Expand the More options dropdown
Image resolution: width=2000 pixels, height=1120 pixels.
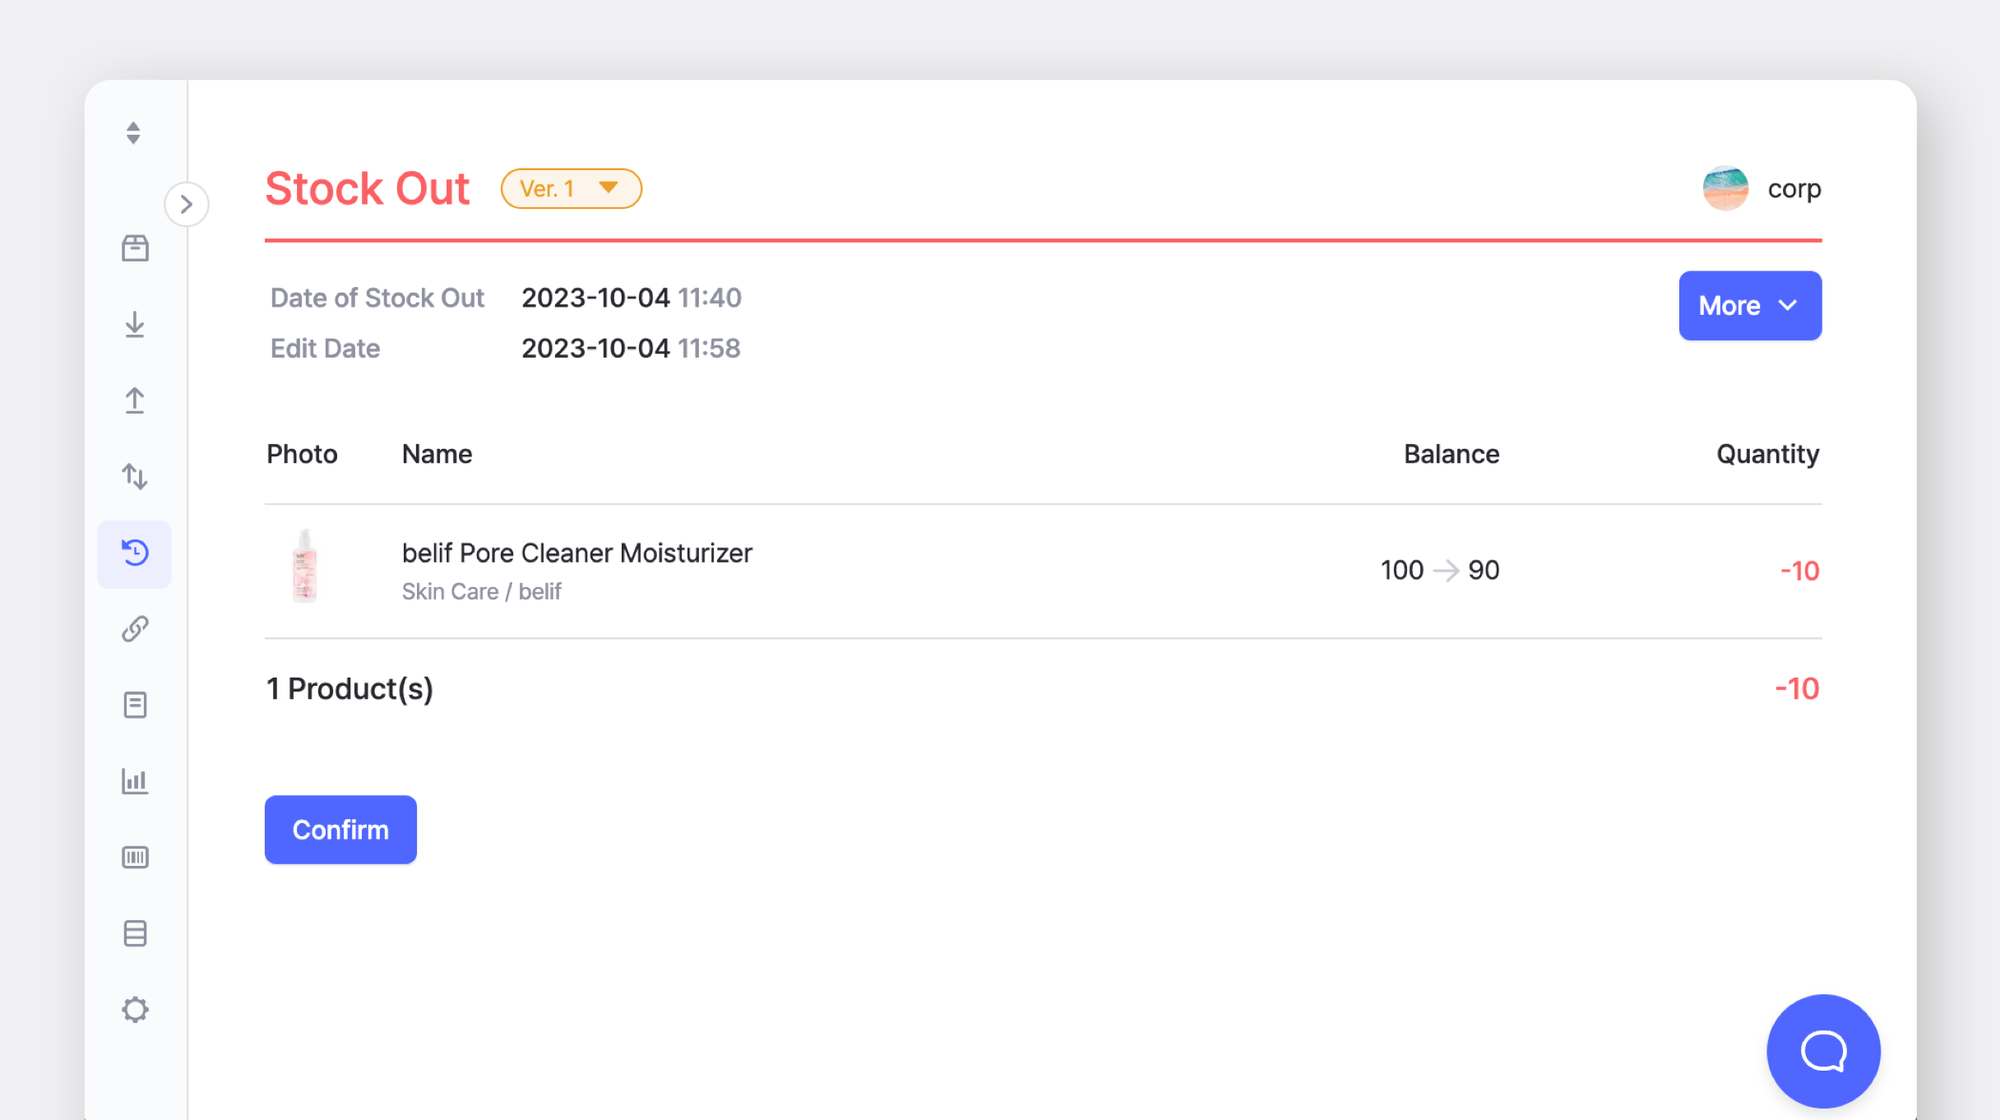pos(1750,305)
